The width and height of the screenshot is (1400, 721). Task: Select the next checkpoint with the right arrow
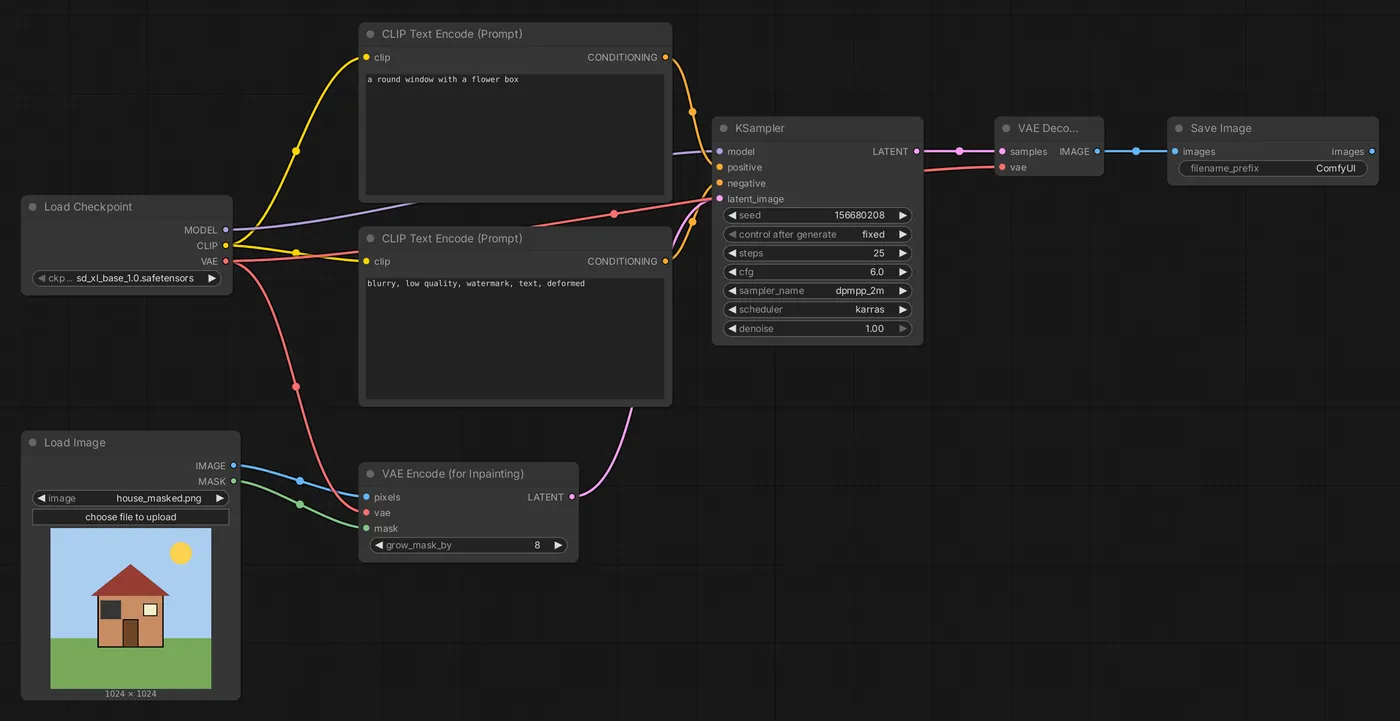tap(212, 278)
